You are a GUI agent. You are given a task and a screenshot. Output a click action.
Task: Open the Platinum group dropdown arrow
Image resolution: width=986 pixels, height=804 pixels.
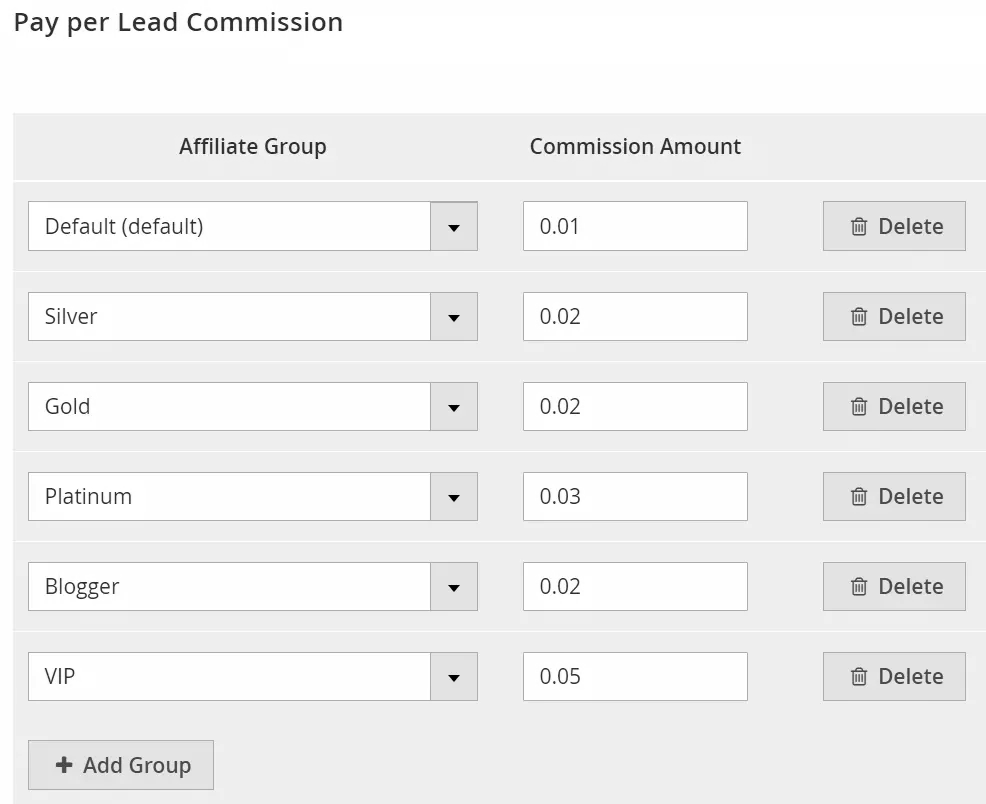(x=454, y=496)
